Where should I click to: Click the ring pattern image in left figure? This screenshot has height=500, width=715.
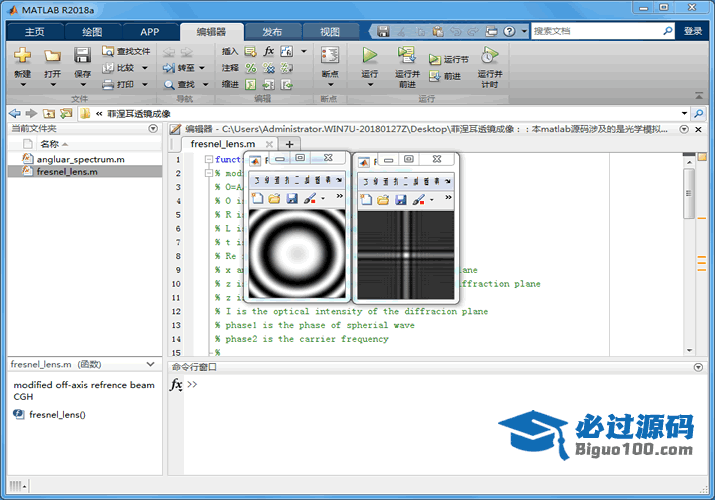coord(297,253)
